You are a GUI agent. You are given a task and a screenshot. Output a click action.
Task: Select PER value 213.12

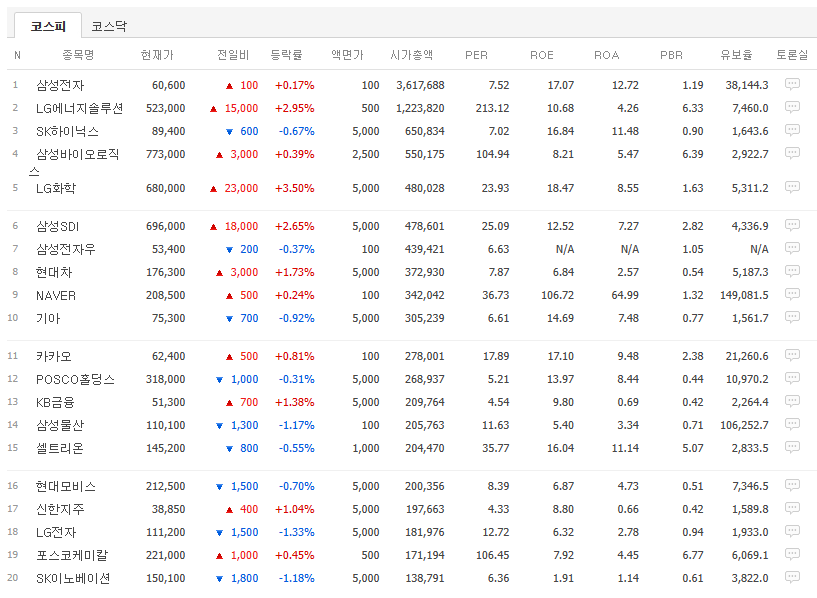(x=492, y=108)
